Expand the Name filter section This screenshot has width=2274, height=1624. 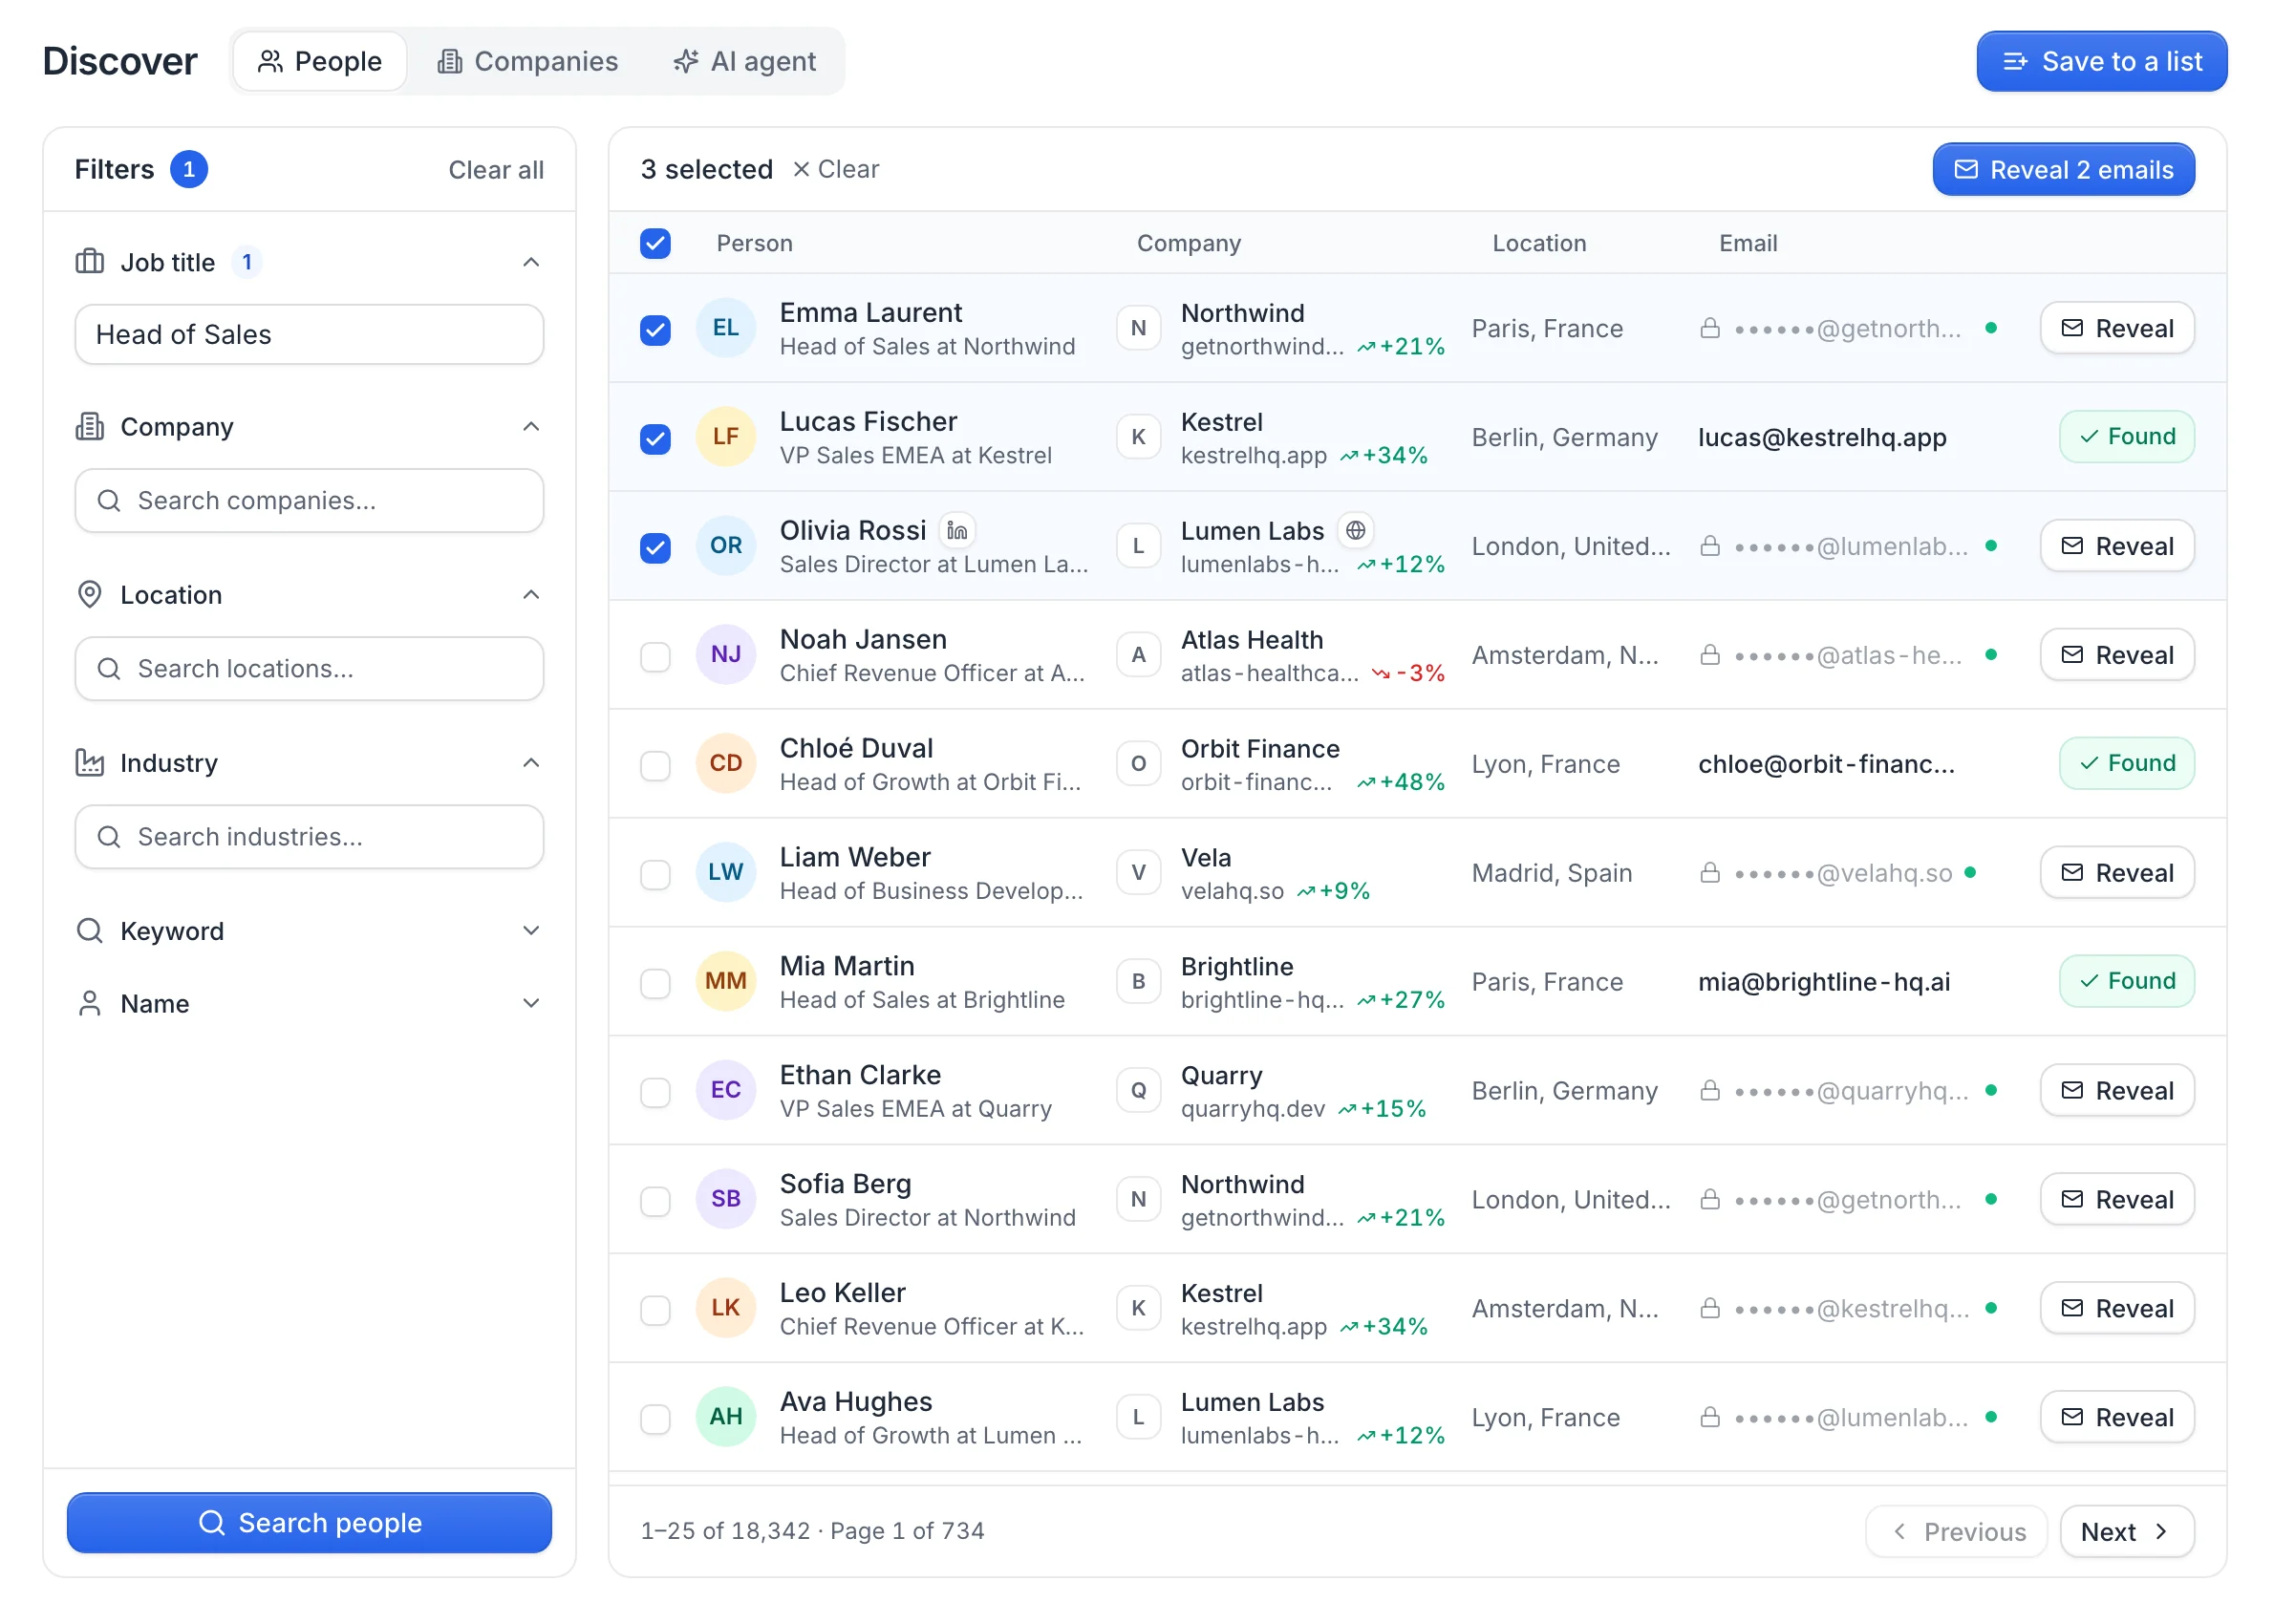531,1003
